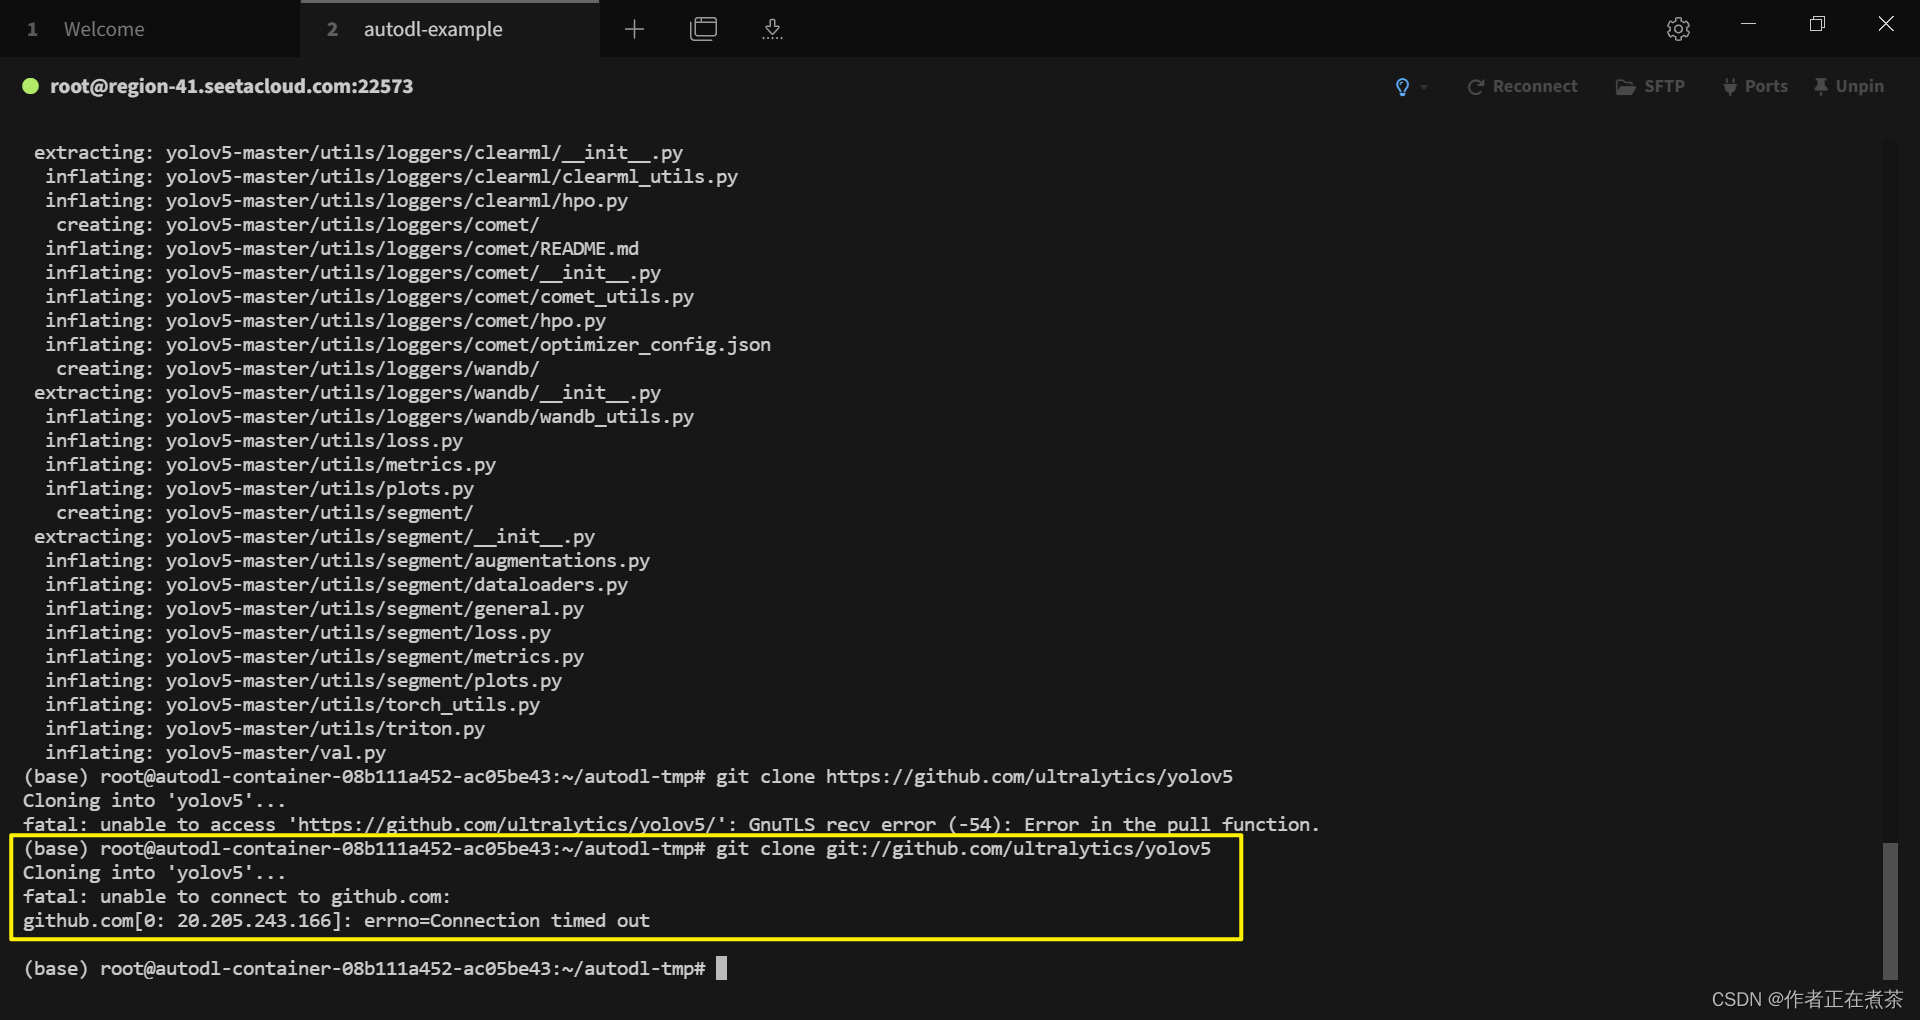Click line 'yolov5-master/utils/plots.py'

coord(259,489)
